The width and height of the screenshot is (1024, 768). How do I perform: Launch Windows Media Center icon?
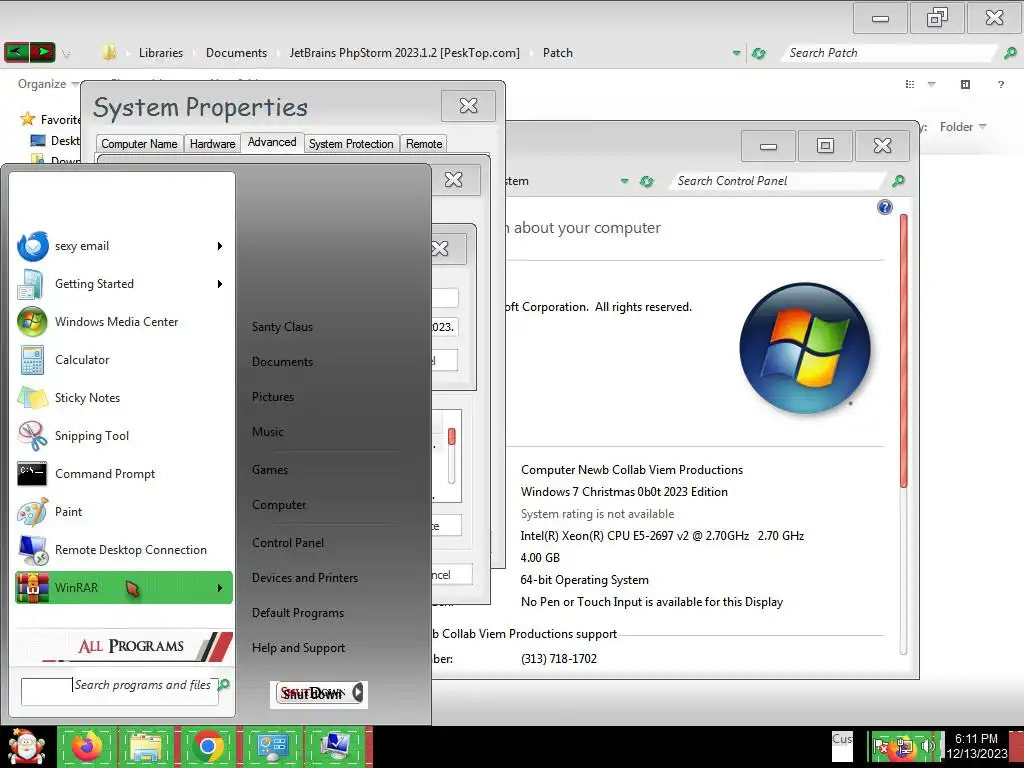coord(32,322)
